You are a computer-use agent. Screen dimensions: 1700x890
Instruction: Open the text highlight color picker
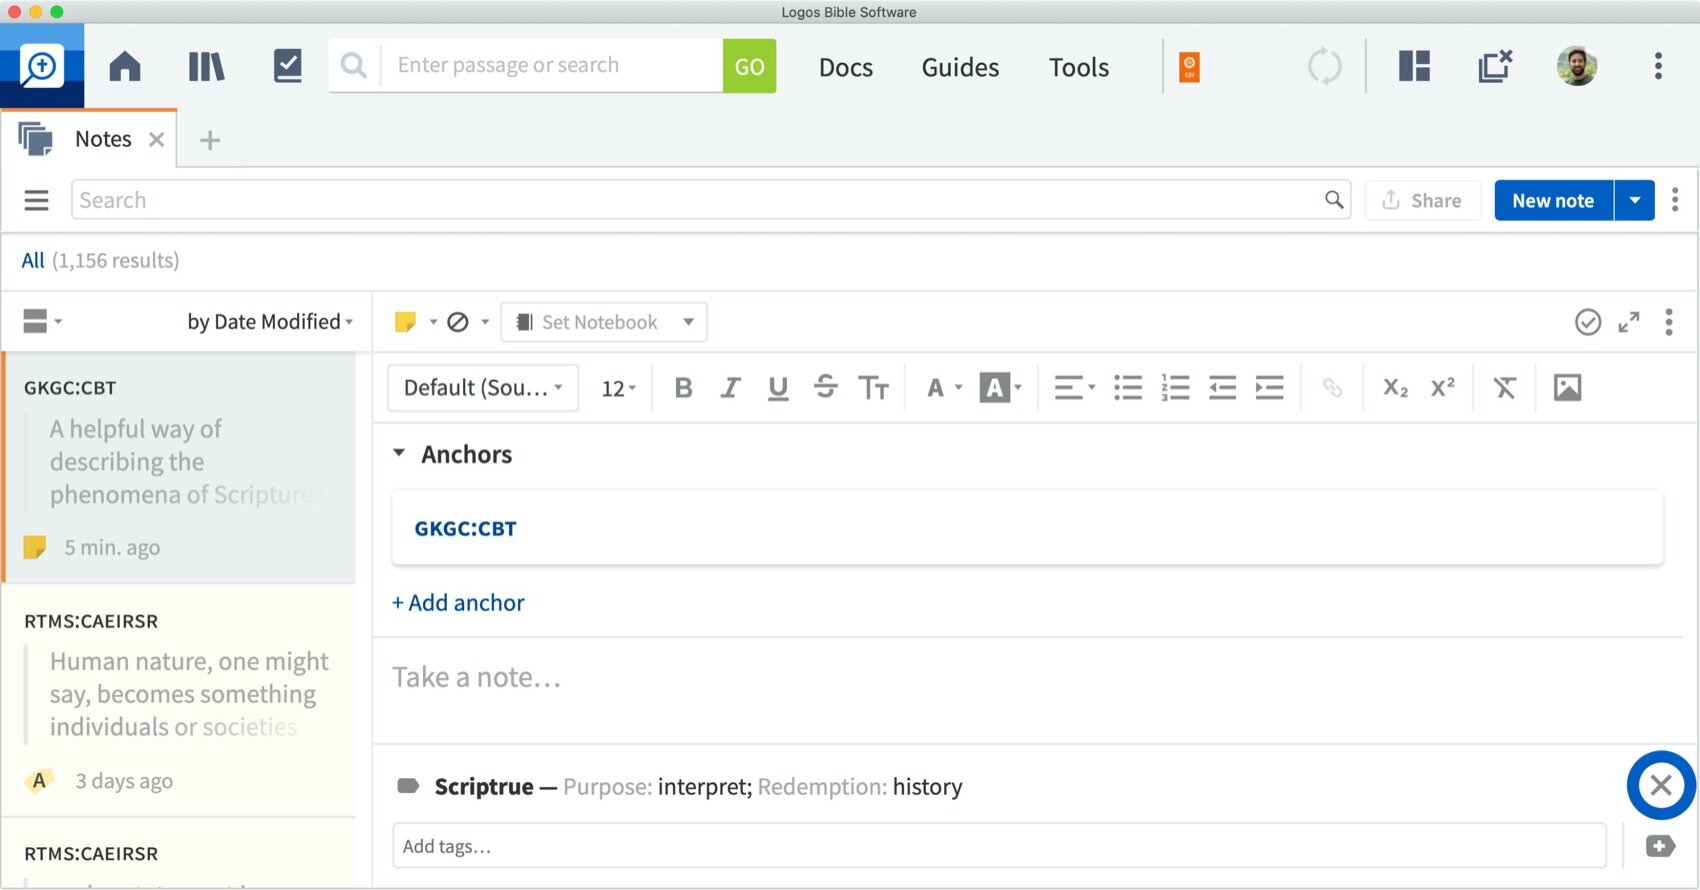1002,388
